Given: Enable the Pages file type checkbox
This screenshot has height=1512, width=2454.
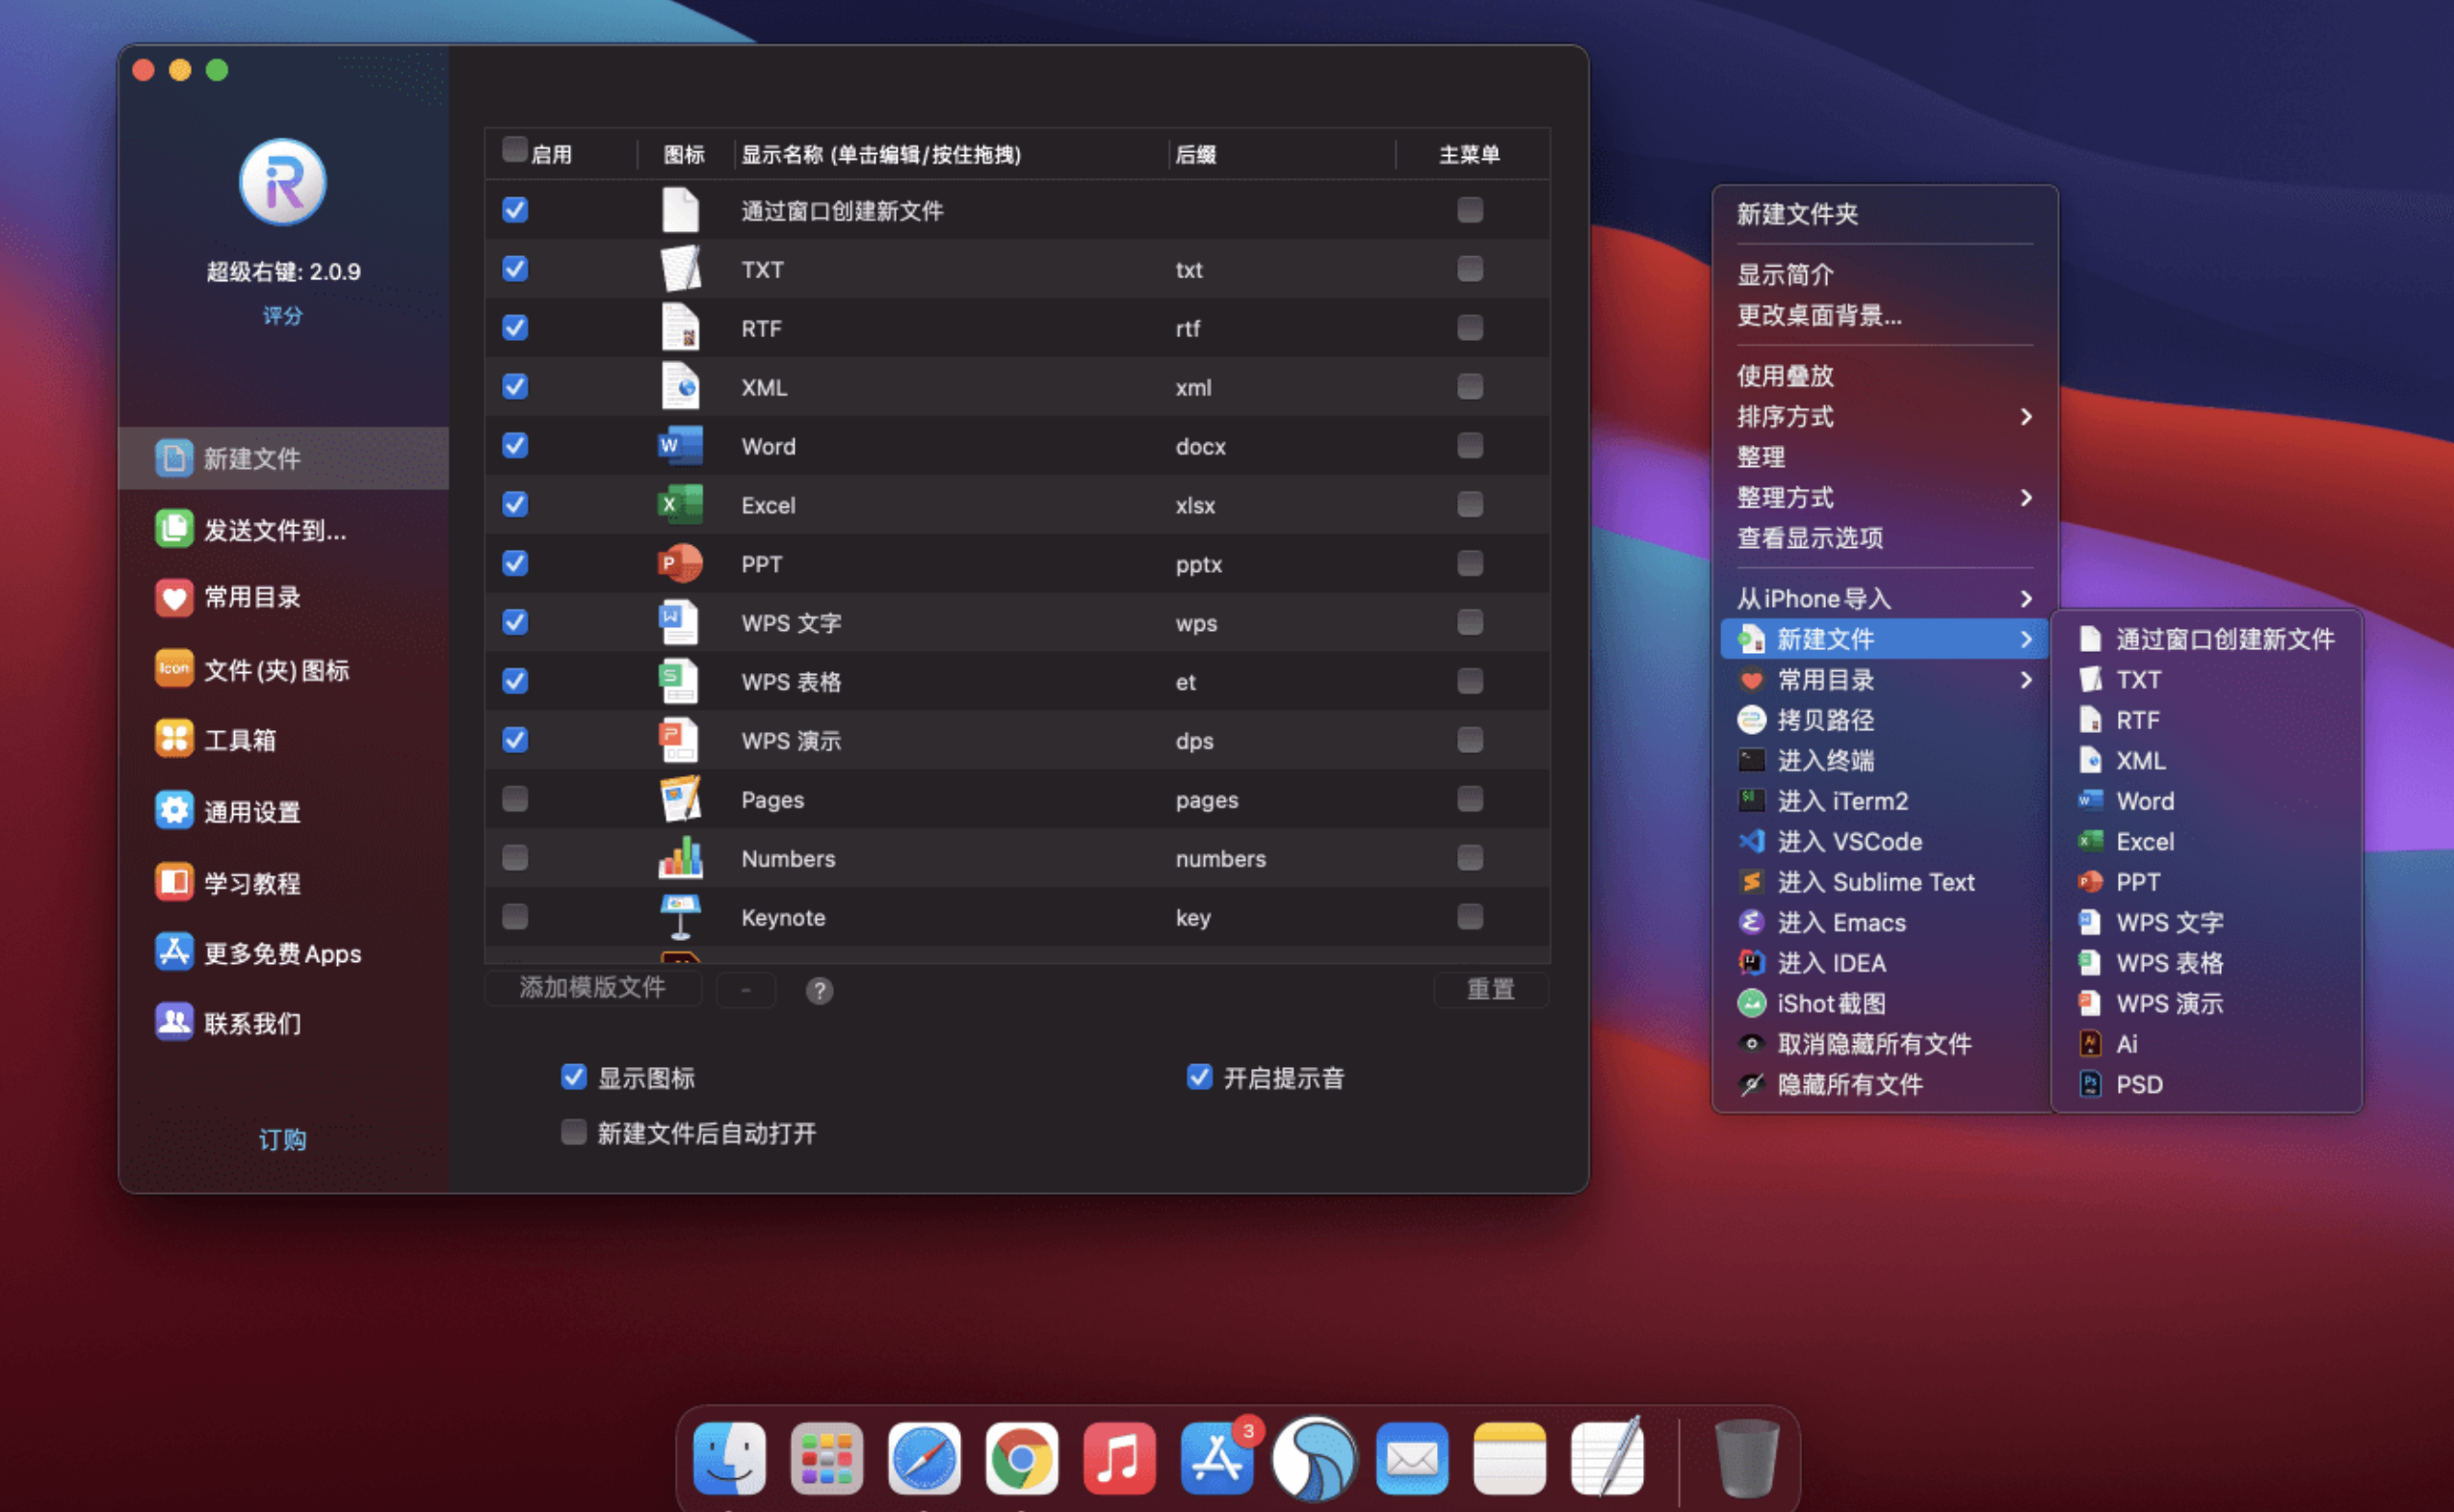Looking at the screenshot, I should click(x=515, y=799).
